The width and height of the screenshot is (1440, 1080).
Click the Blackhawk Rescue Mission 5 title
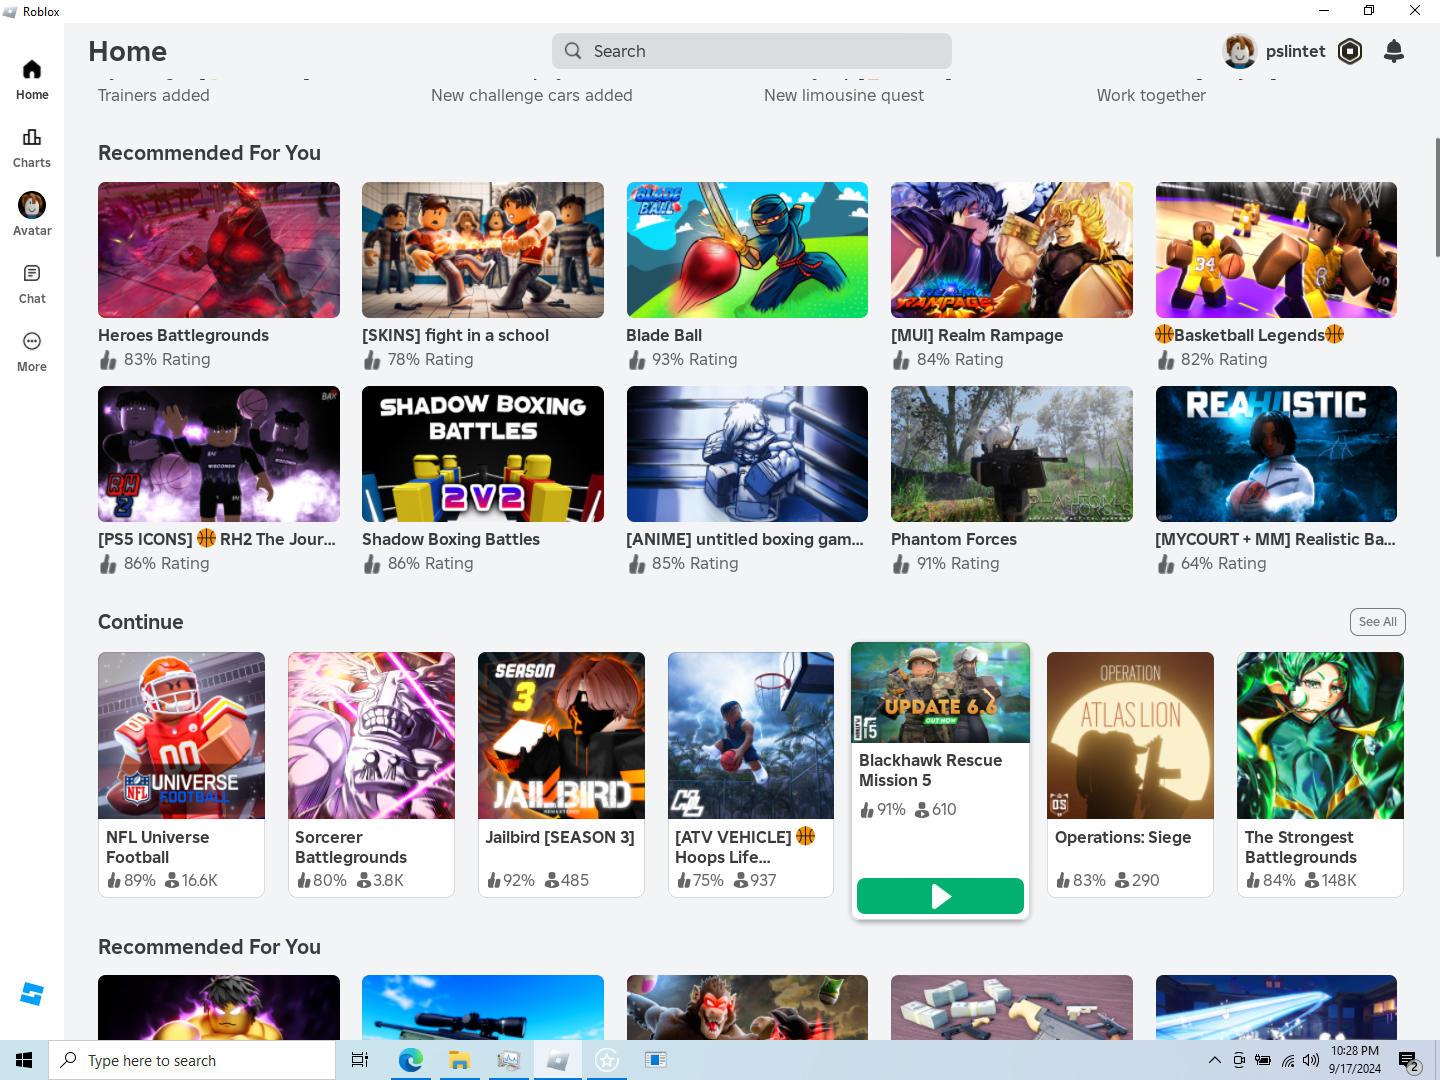[930, 770]
